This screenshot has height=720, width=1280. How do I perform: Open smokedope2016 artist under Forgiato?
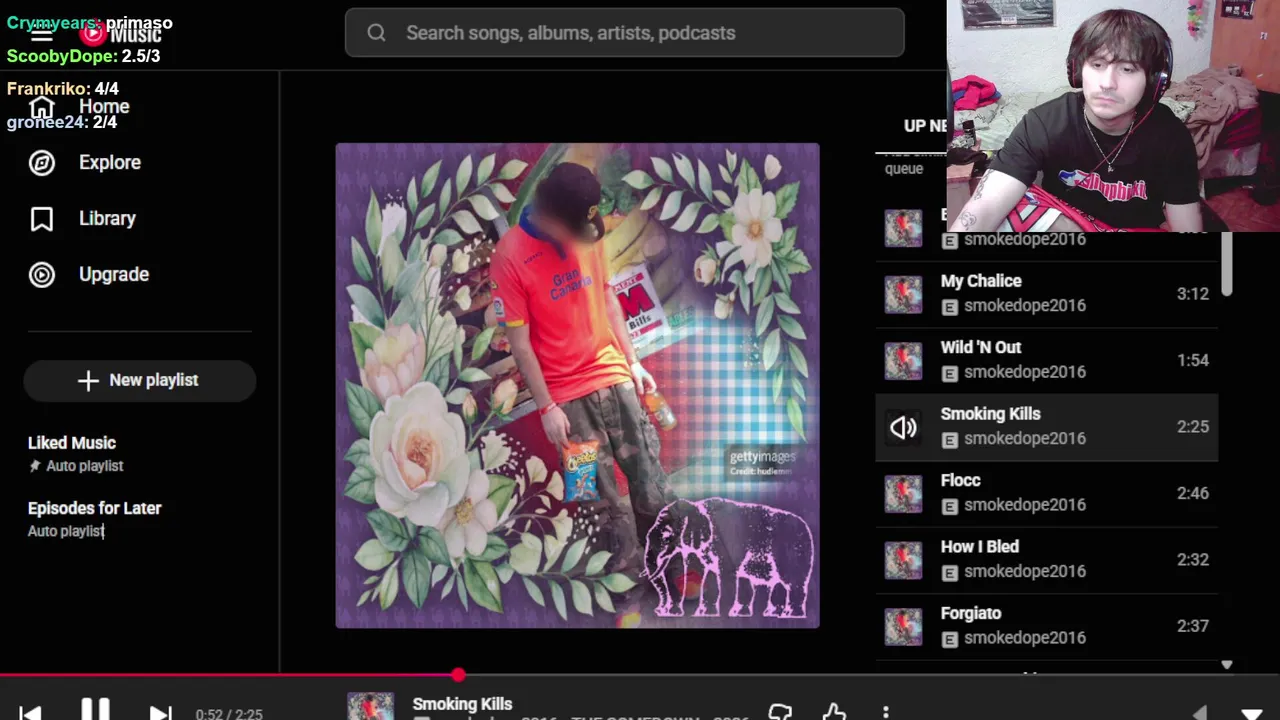(x=1025, y=638)
